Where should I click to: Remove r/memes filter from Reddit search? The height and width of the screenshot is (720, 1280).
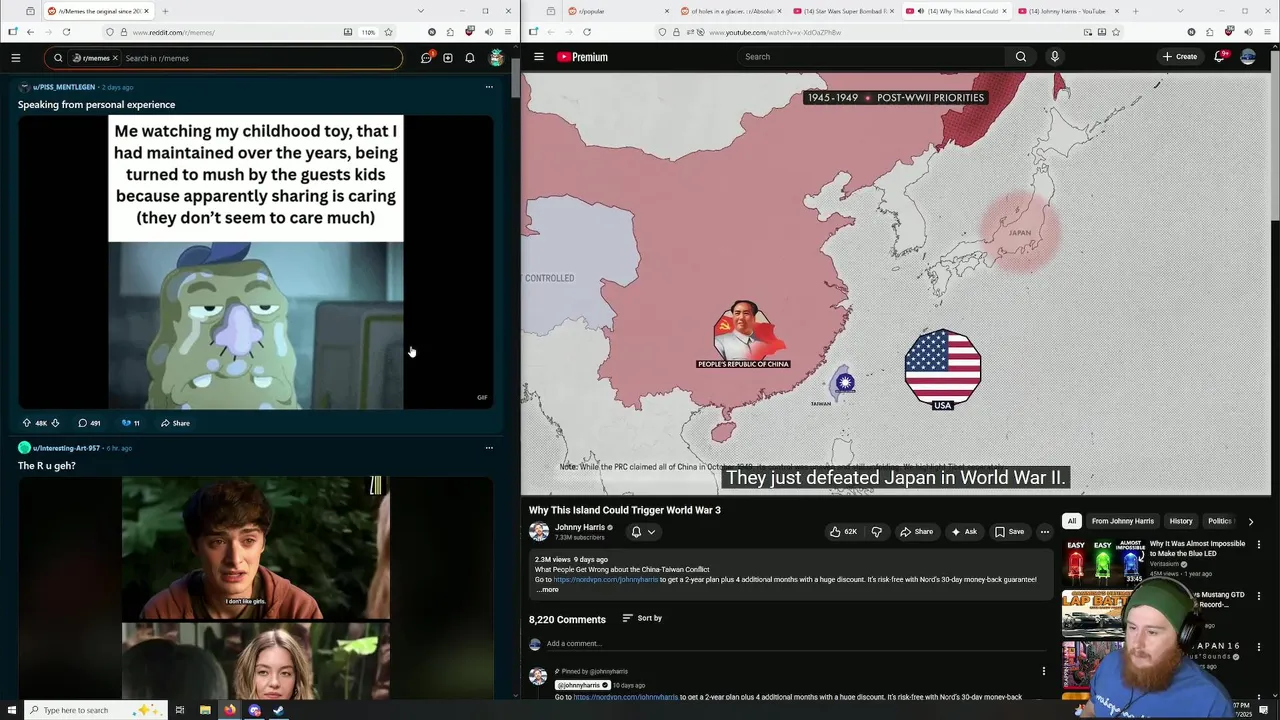pyautogui.click(x=115, y=58)
